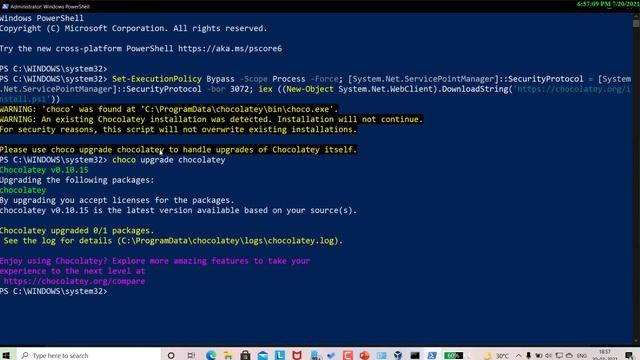640x360 pixels.
Task: Open the orange C Camtasia icon
Action: coord(348,355)
